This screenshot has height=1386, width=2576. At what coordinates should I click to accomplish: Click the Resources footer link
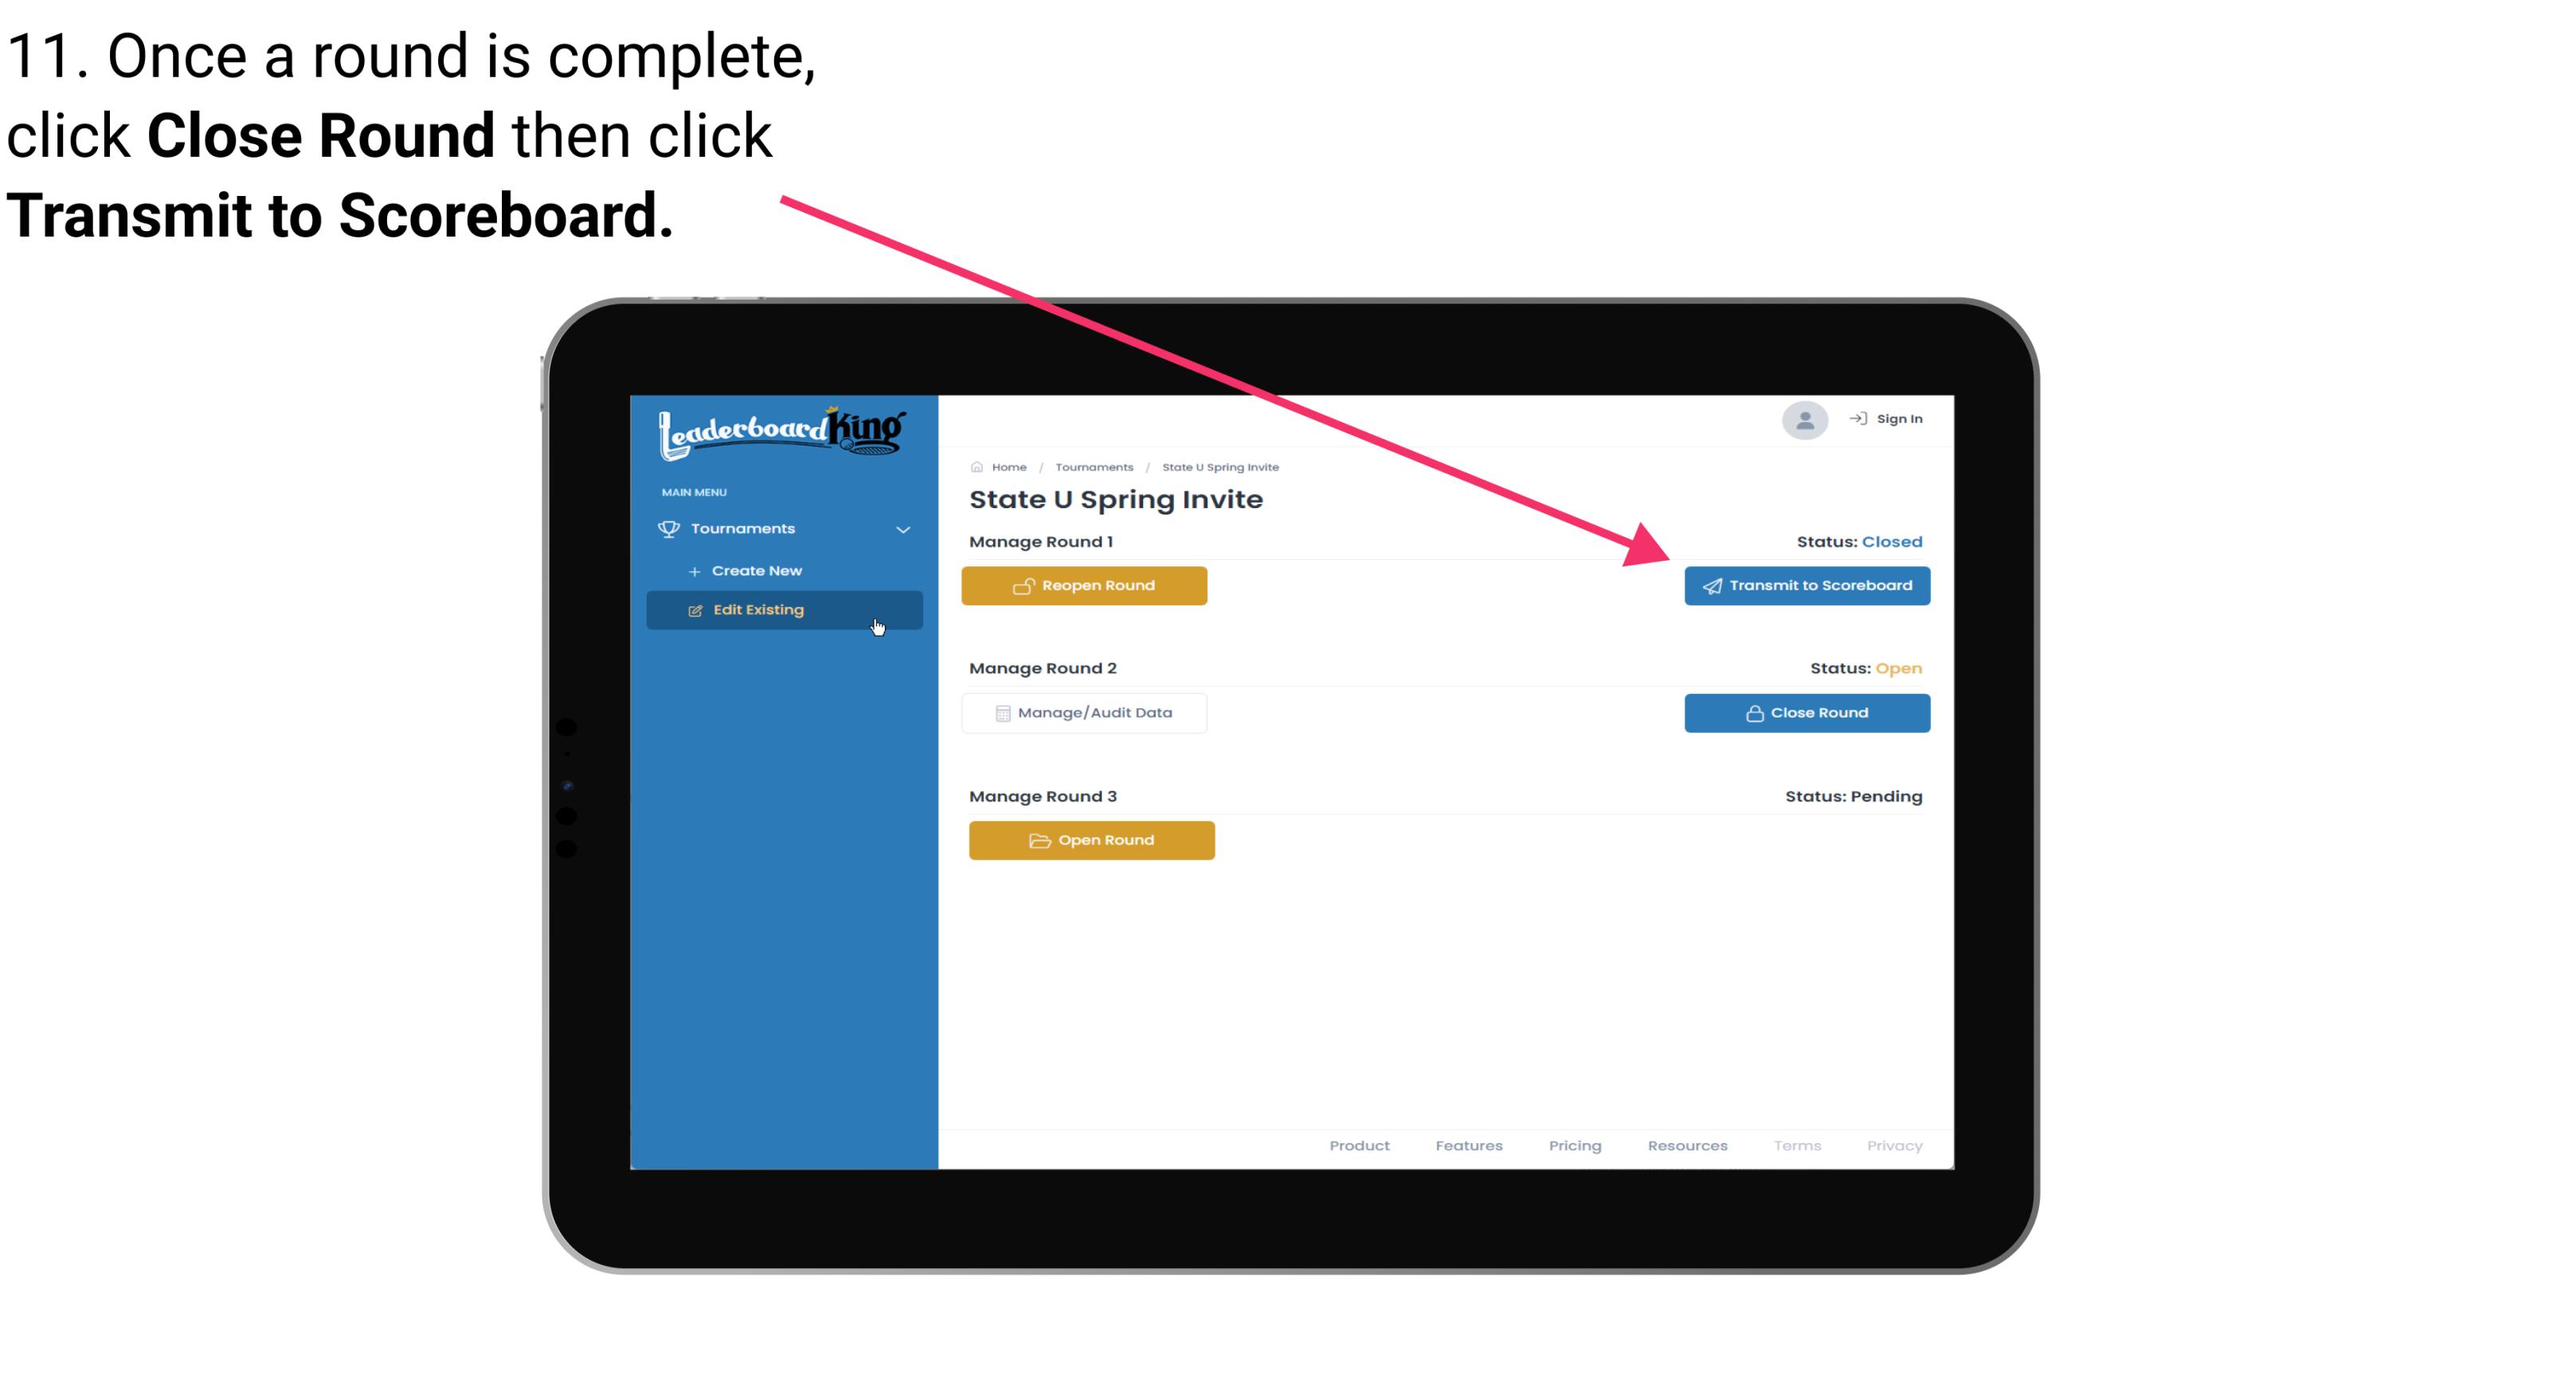(x=1687, y=1145)
